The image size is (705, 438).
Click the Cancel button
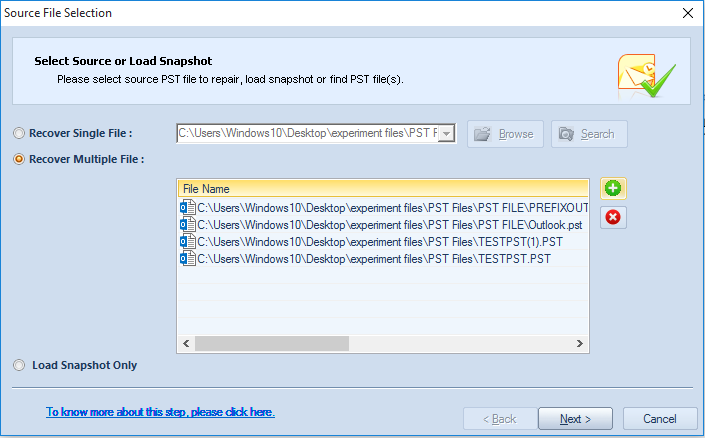click(660, 419)
